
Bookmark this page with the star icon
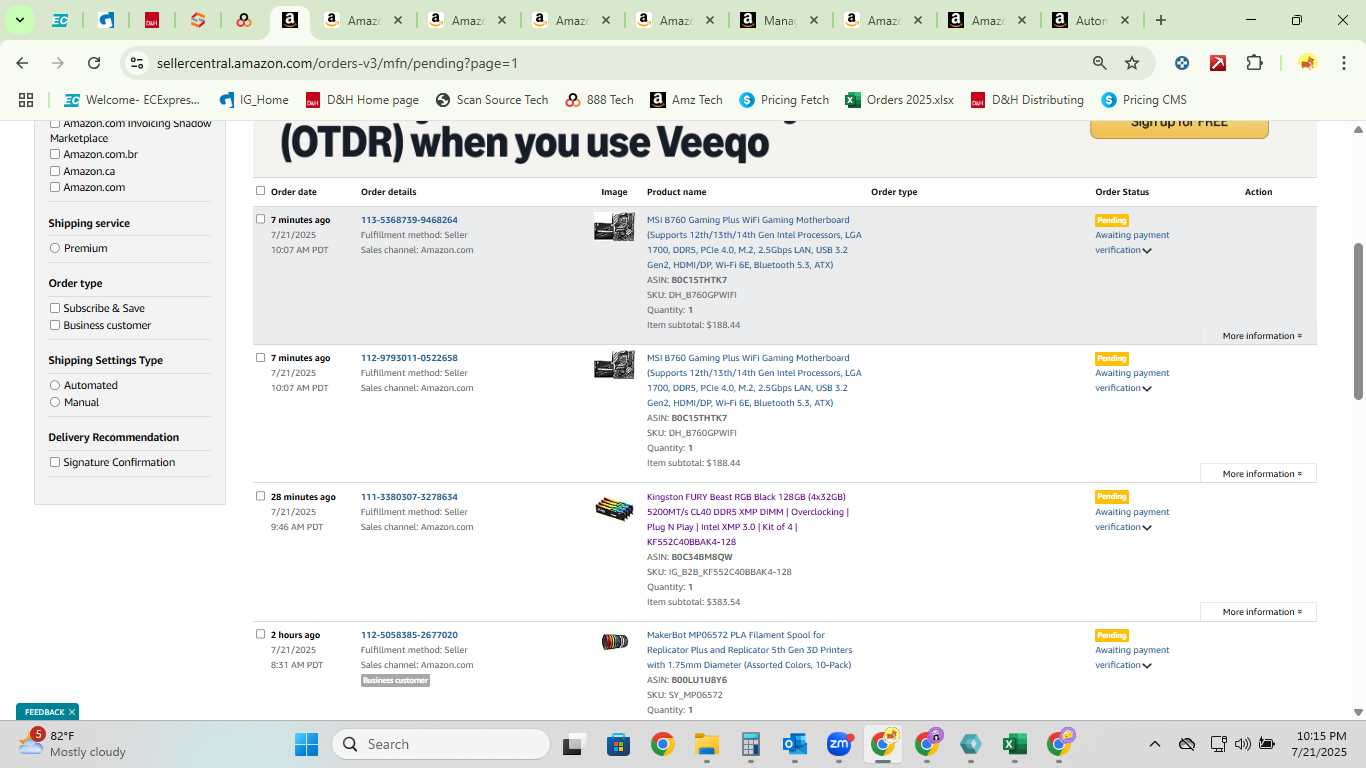coord(1132,63)
